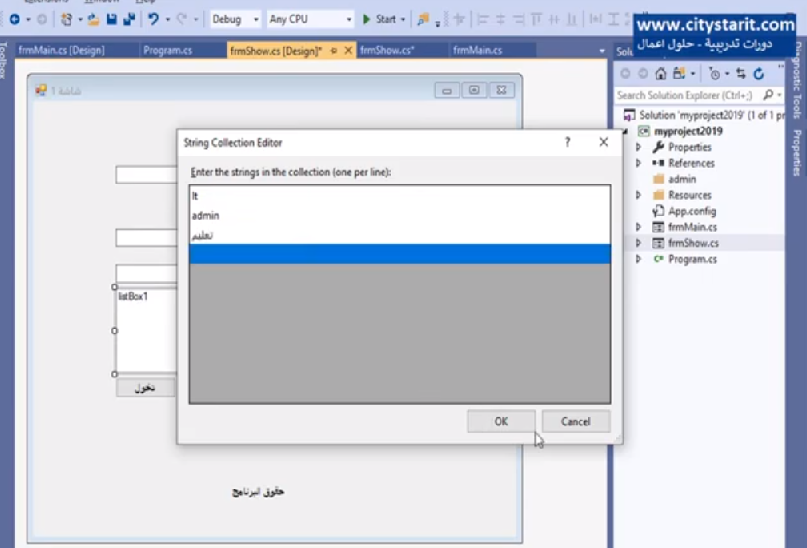The width and height of the screenshot is (807, 548).
Task: Click the Save All toolbar icon
Action: (x=129, y=19)
